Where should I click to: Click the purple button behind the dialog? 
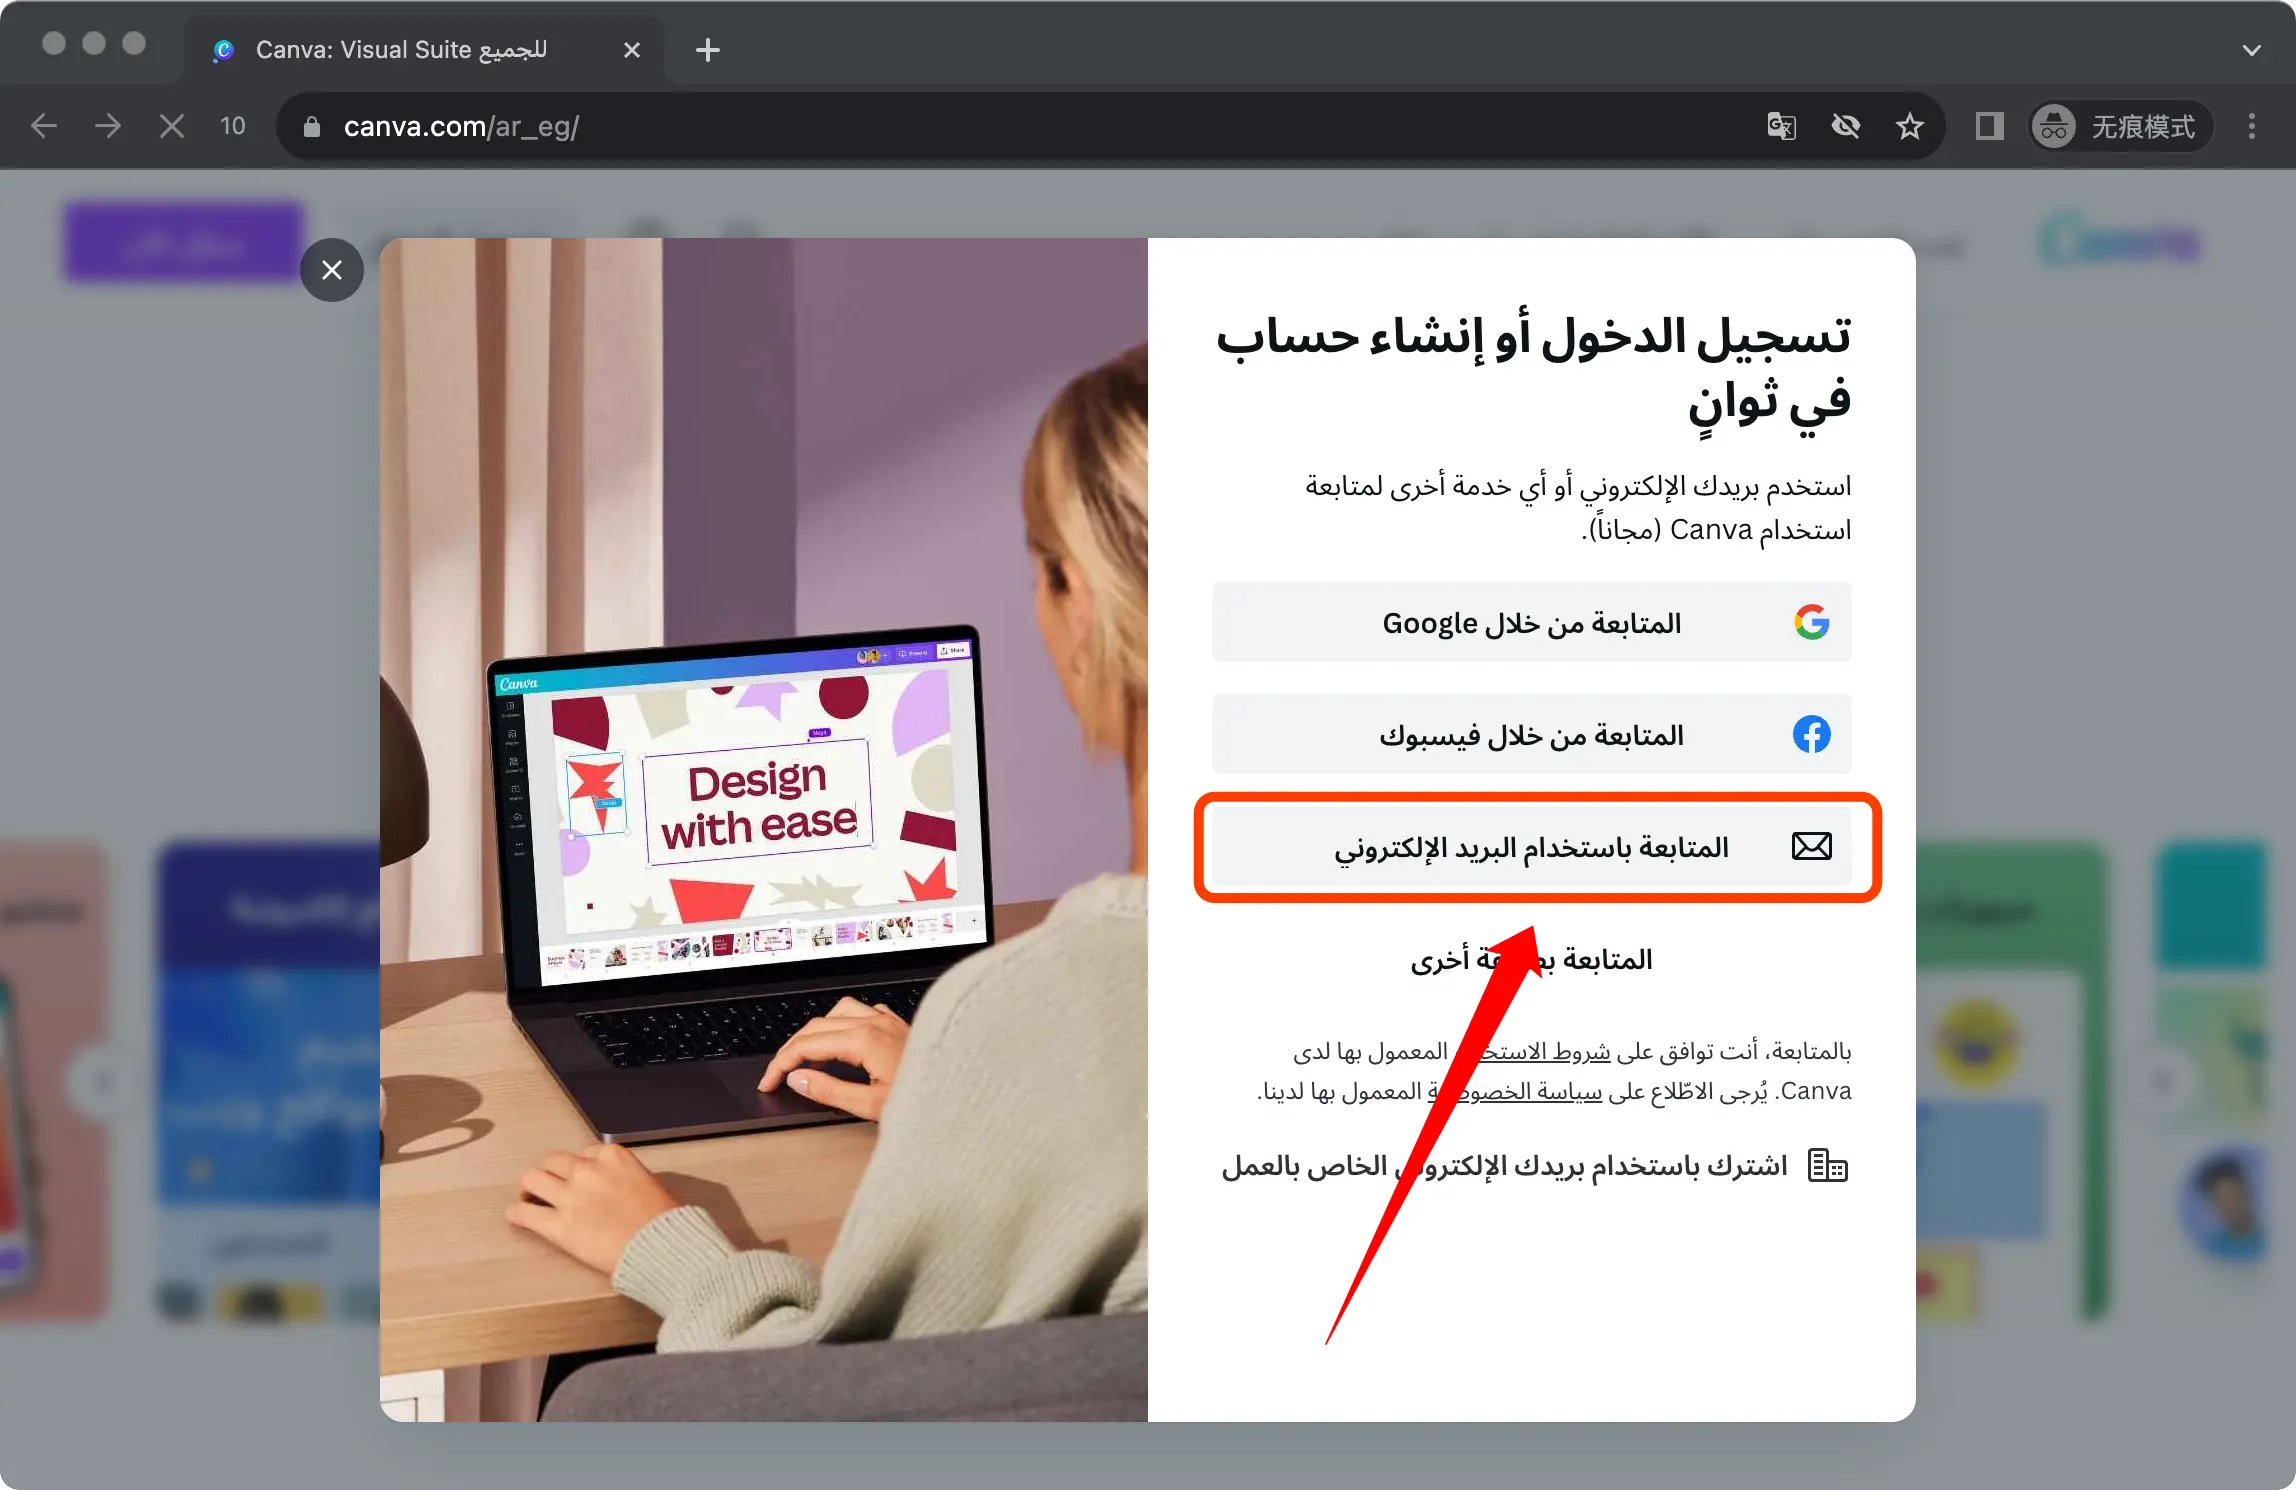click(x=184, y=242)
